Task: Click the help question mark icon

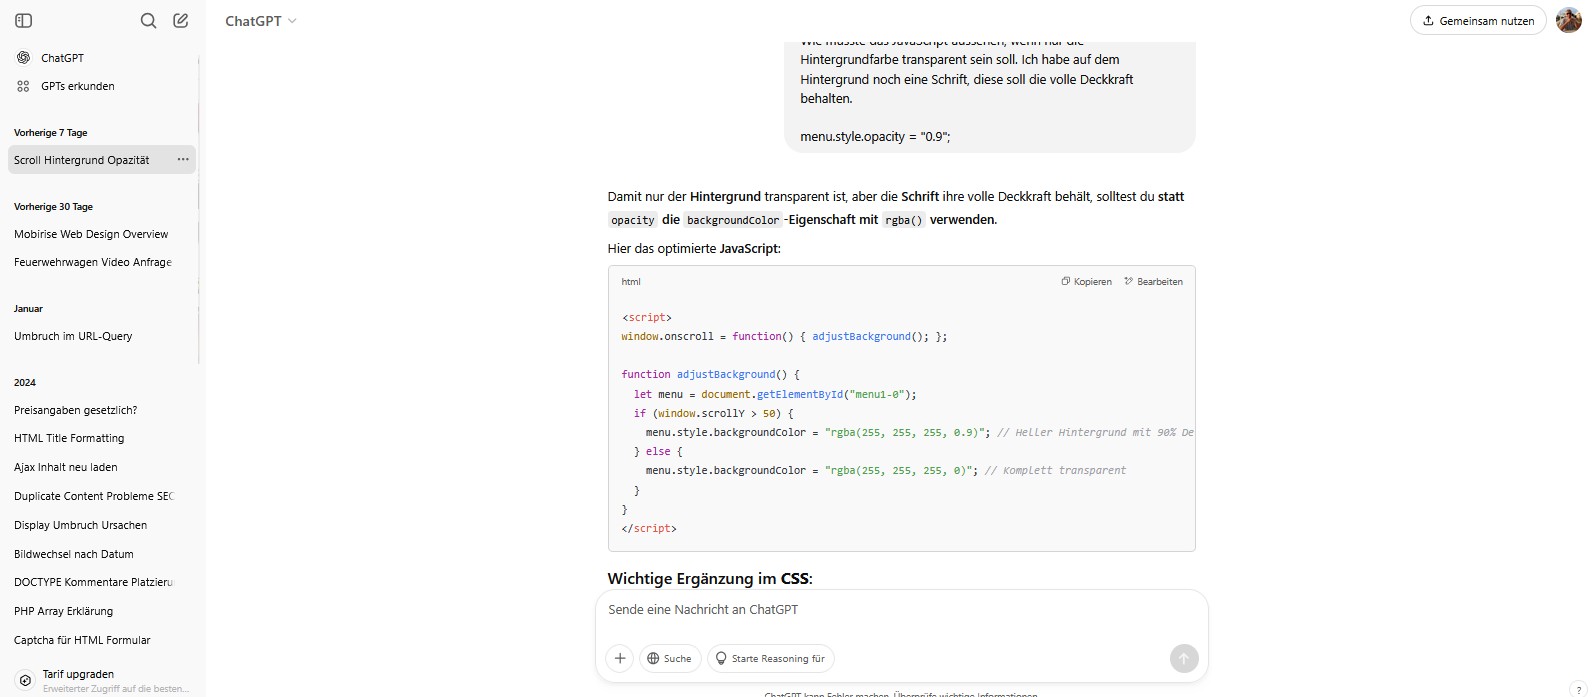Action: pyautogui.click(x=1578, y=689)
